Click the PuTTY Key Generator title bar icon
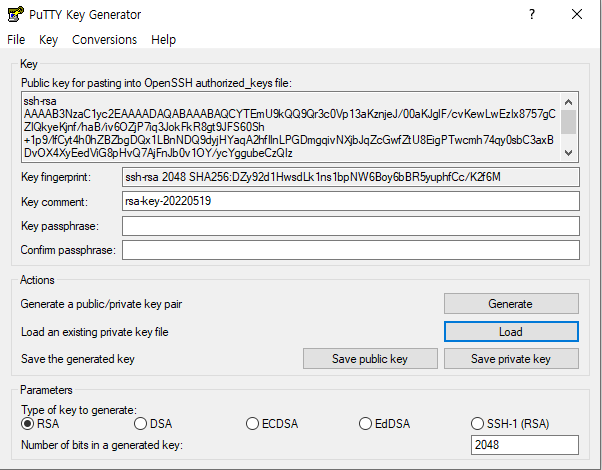The height and width of the screenshot is (470, 602). [15, 15]
